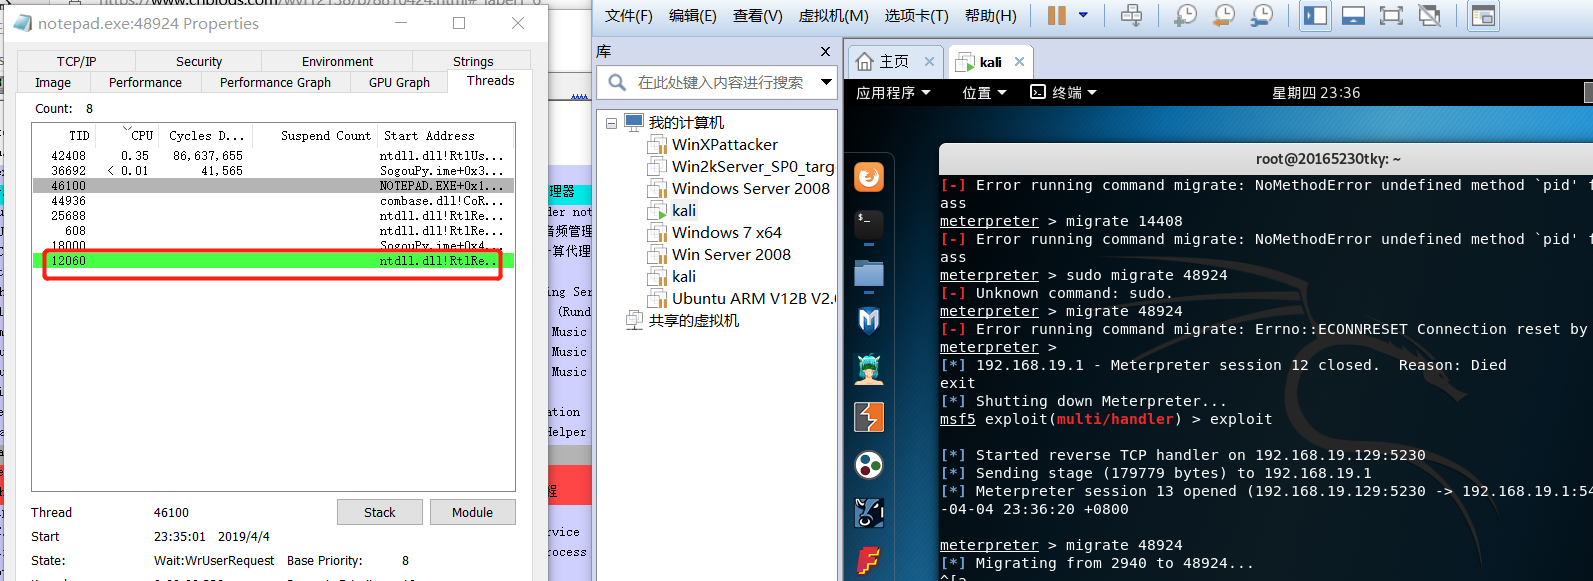Select thread 42408 in the threads list
This screenshot has width=1593, height=581.
coord(273,156)
